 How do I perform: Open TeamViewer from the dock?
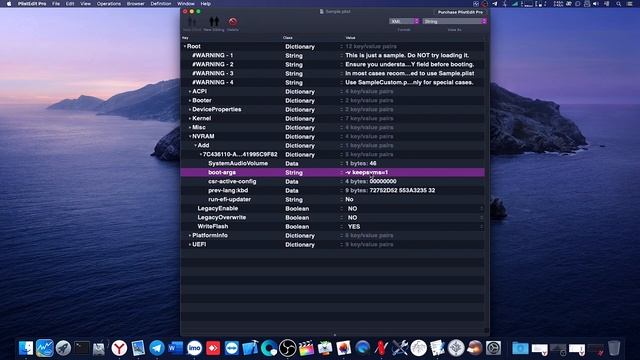point(232,348)
